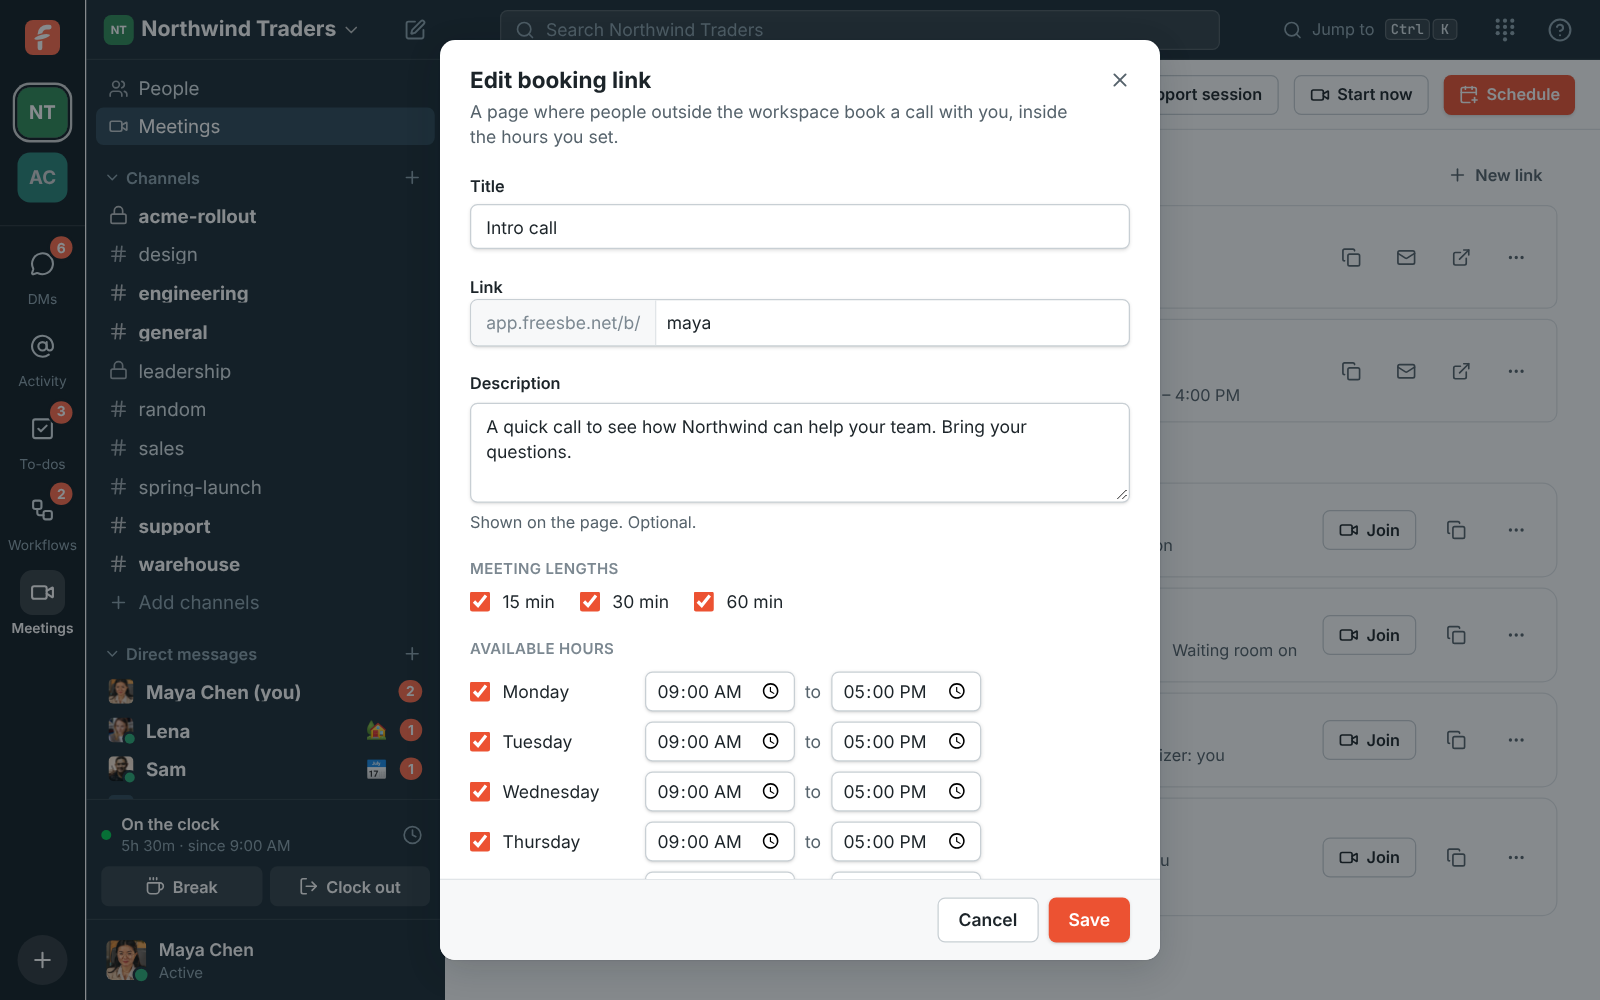
Task: Open the apps grid icon
Action: pyautogui.click(x=1505, y=29)
